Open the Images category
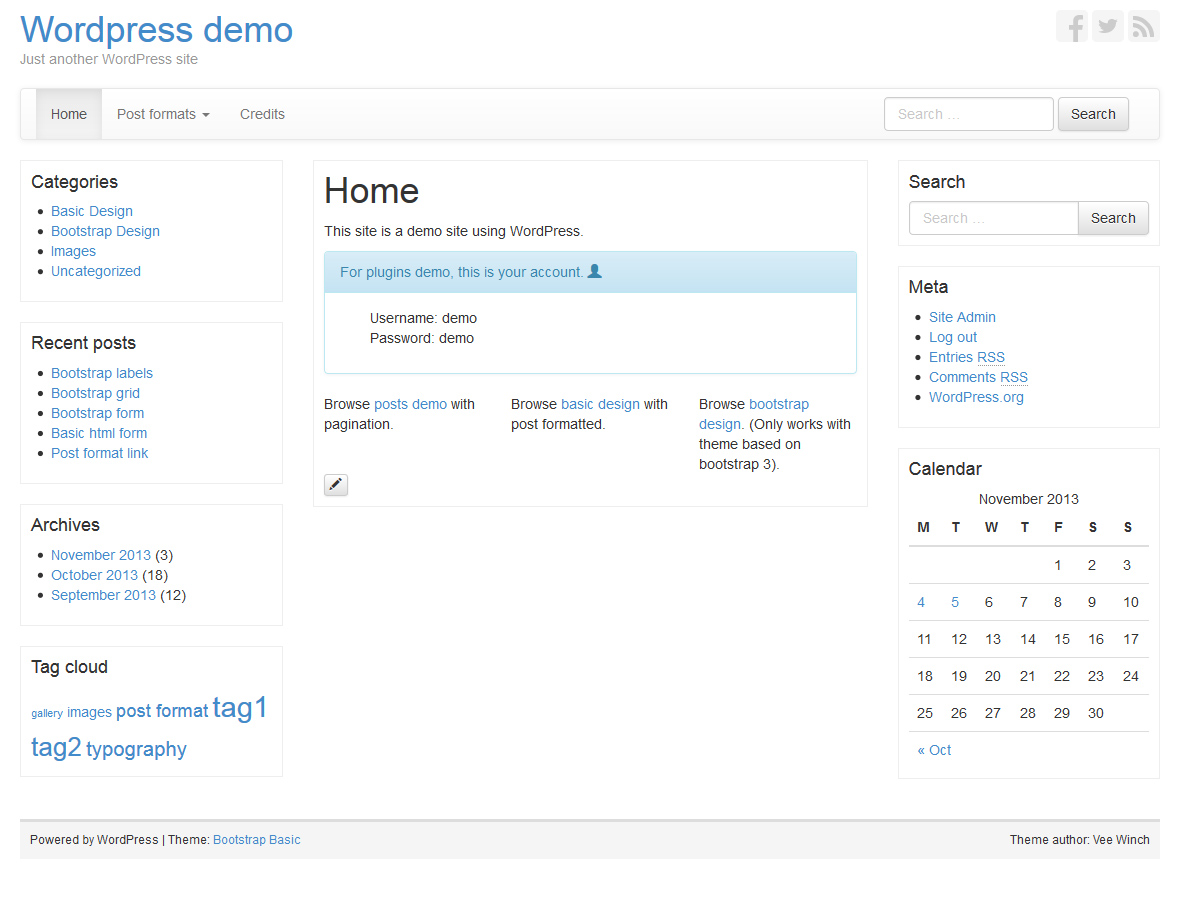This screenshot has width=1180, height=923. [73, 251]
